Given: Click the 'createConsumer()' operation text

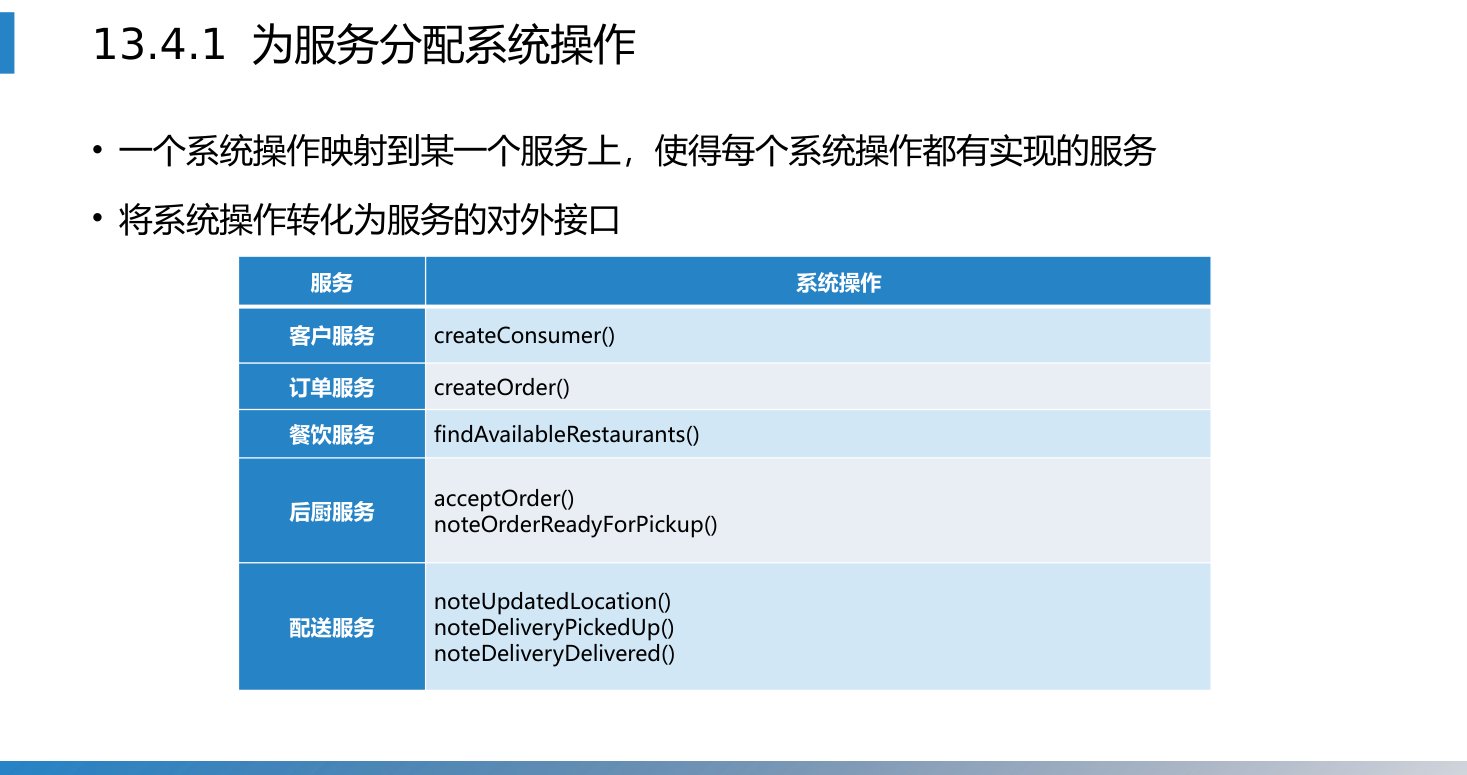Looking at the screenshot, I should point(524,336).
